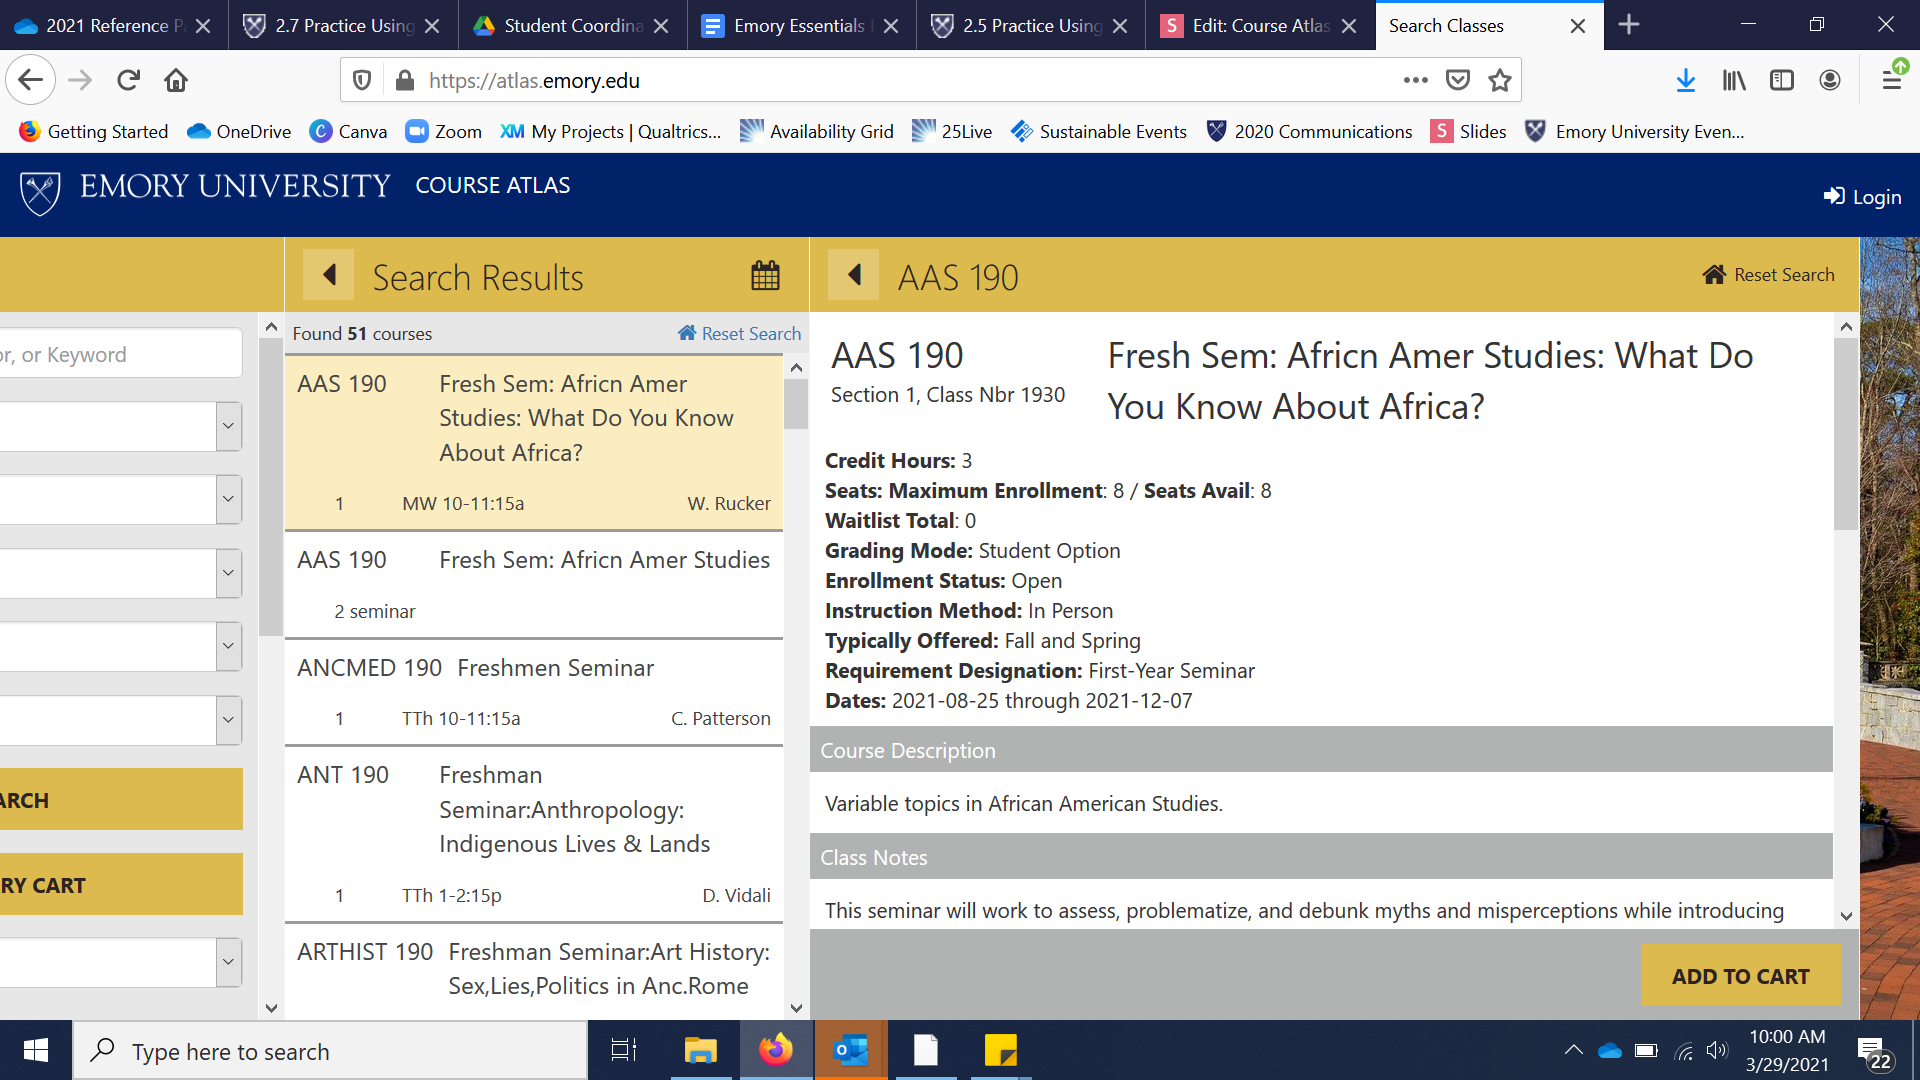Click the ADD TO CART button

point(1740,976)
